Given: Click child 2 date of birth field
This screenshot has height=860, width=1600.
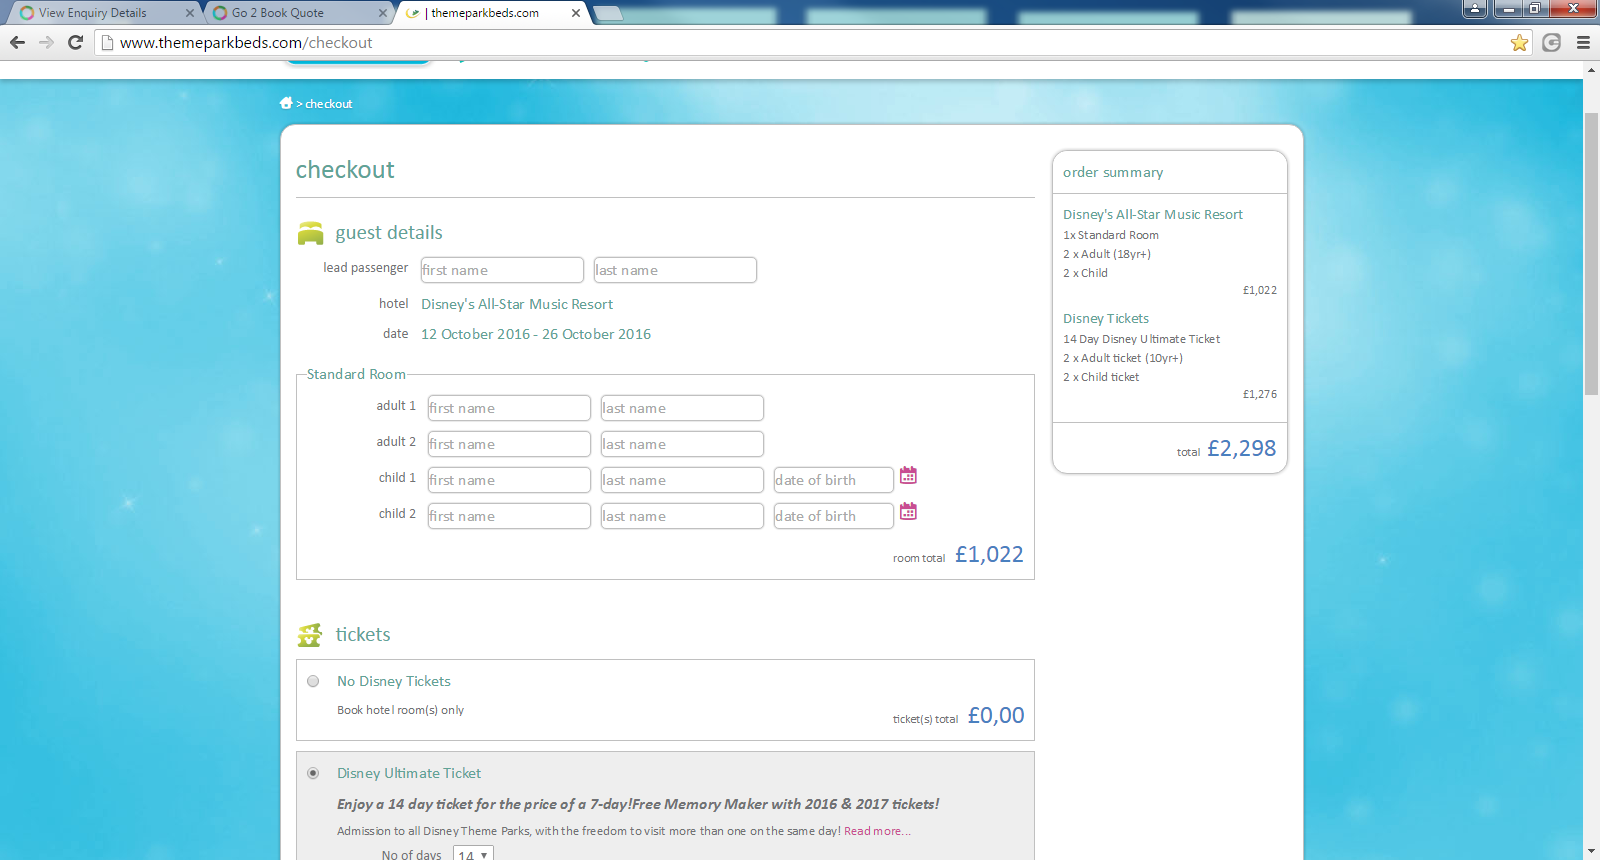Looking at the screenshot, I should [834, 516].
